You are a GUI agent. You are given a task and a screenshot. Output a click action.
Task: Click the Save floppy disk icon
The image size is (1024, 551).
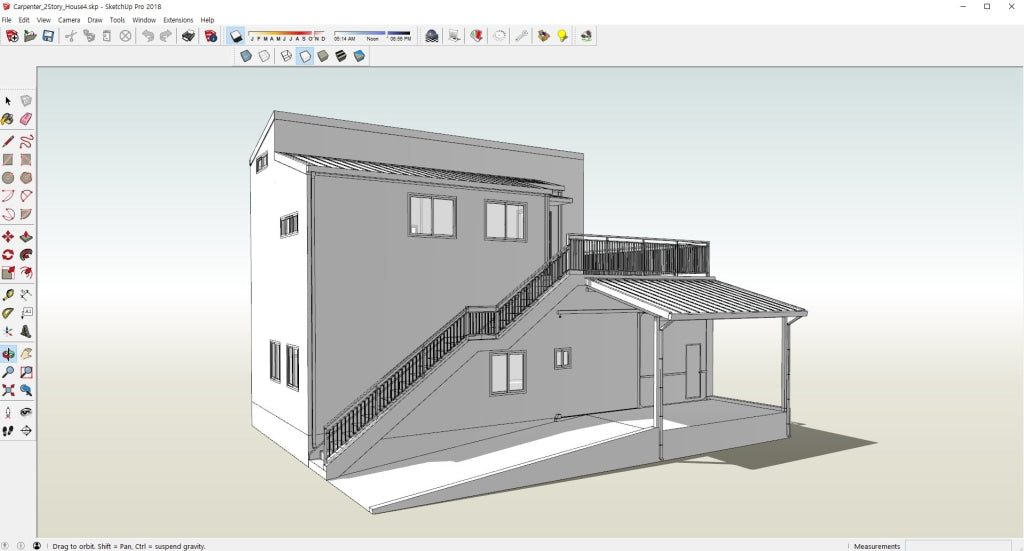click(x=48, y=37)
